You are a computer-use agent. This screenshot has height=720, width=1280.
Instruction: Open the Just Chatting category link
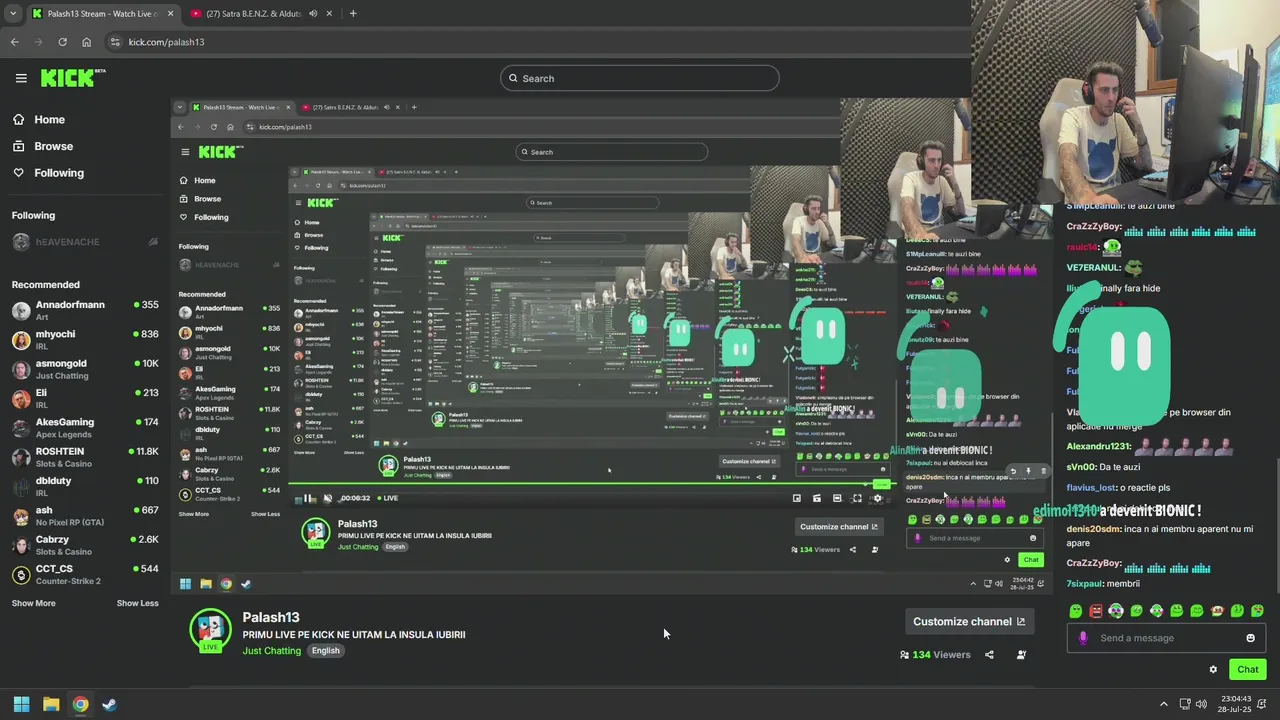[271, 651]
